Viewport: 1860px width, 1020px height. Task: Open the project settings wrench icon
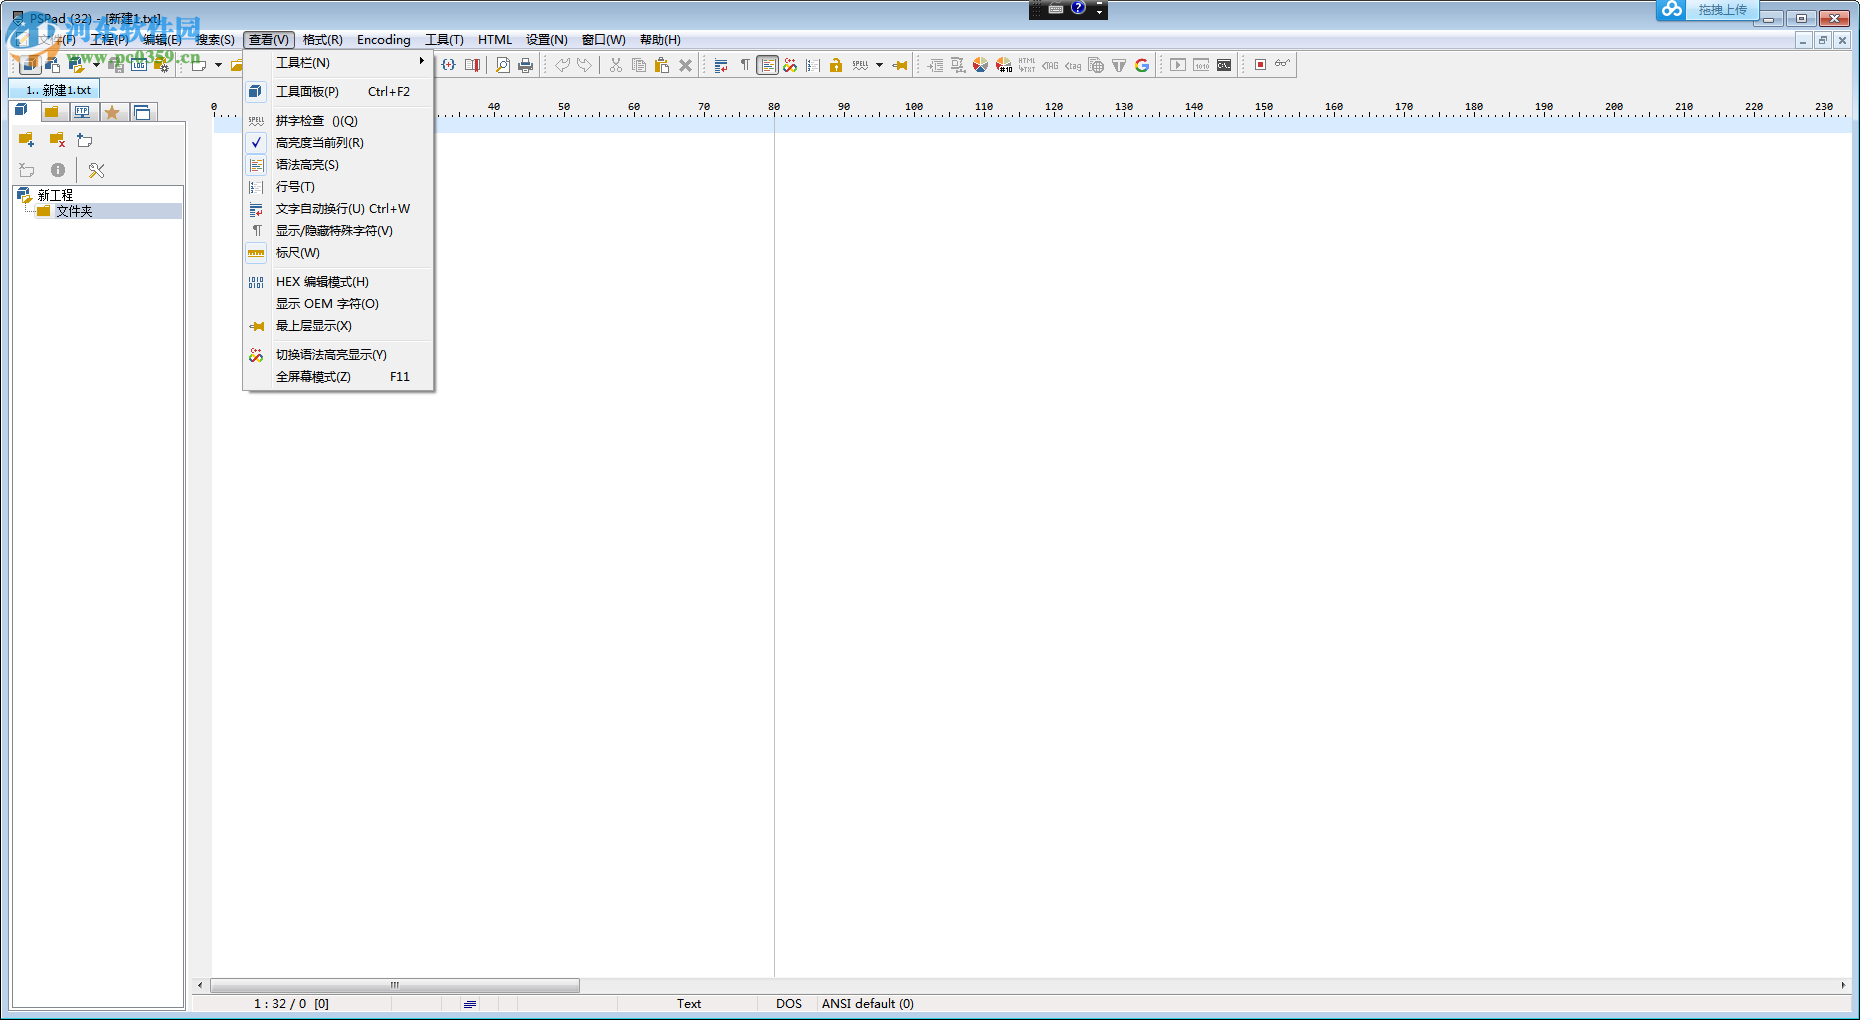click(96, 171)
